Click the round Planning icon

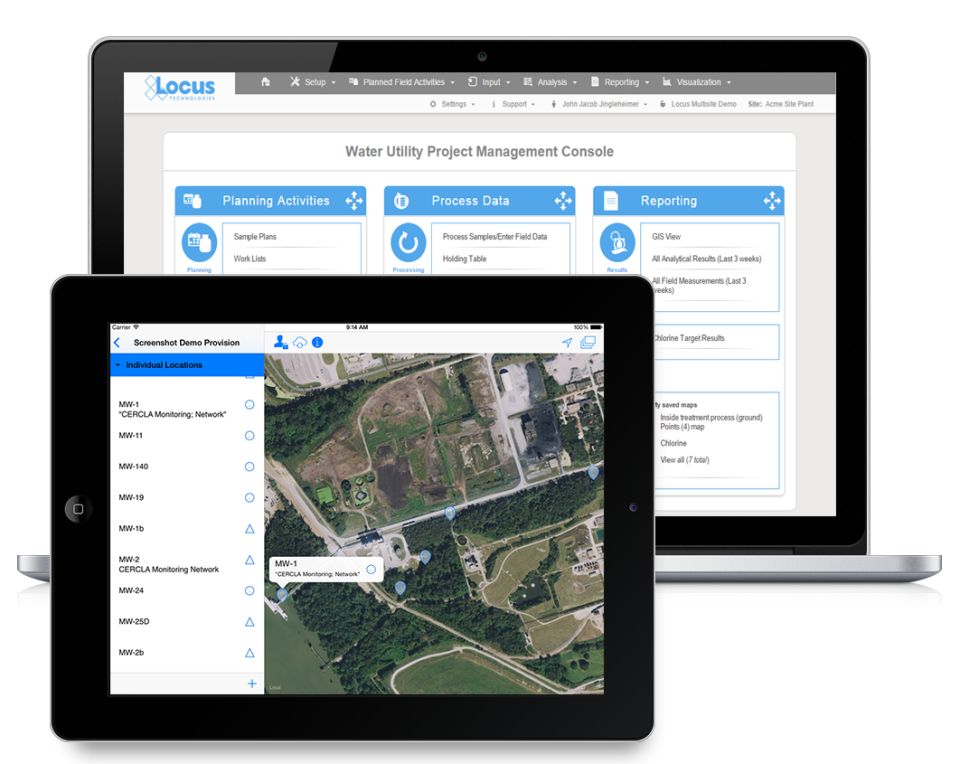[x=199, y=243]
